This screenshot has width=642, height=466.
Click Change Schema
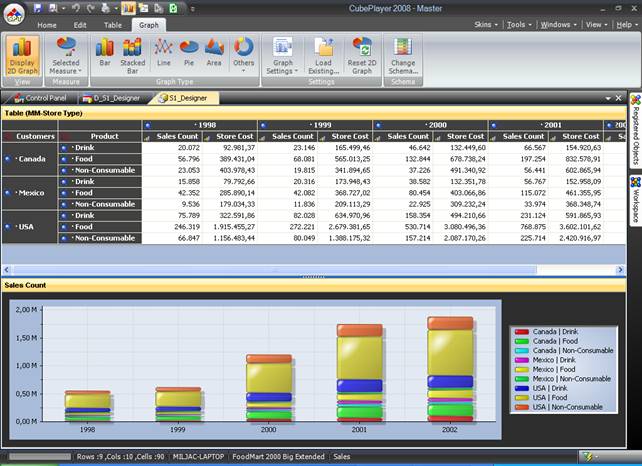(403, 56)
